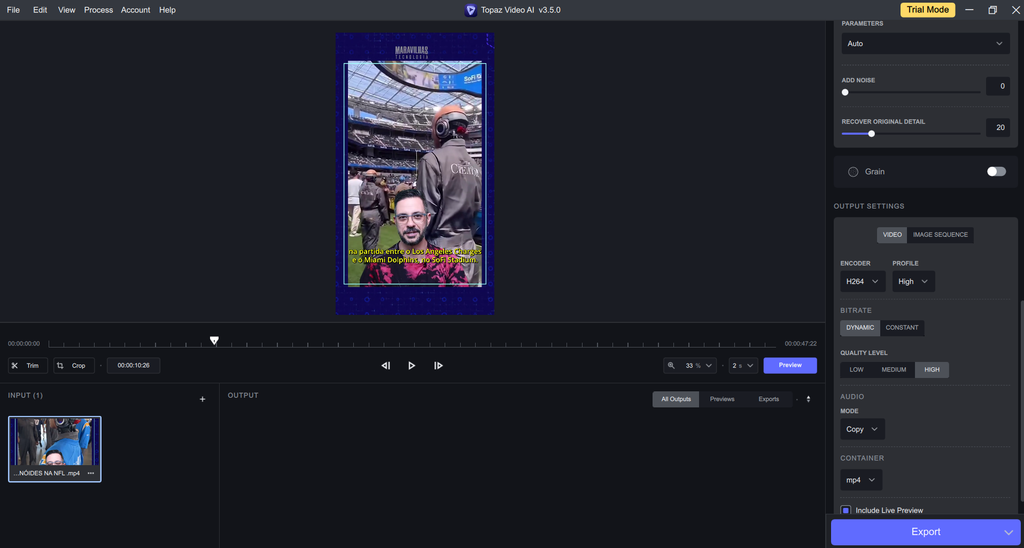Open the Process menu
This screenshot has height=548, width=1024.
click(99, 10)
